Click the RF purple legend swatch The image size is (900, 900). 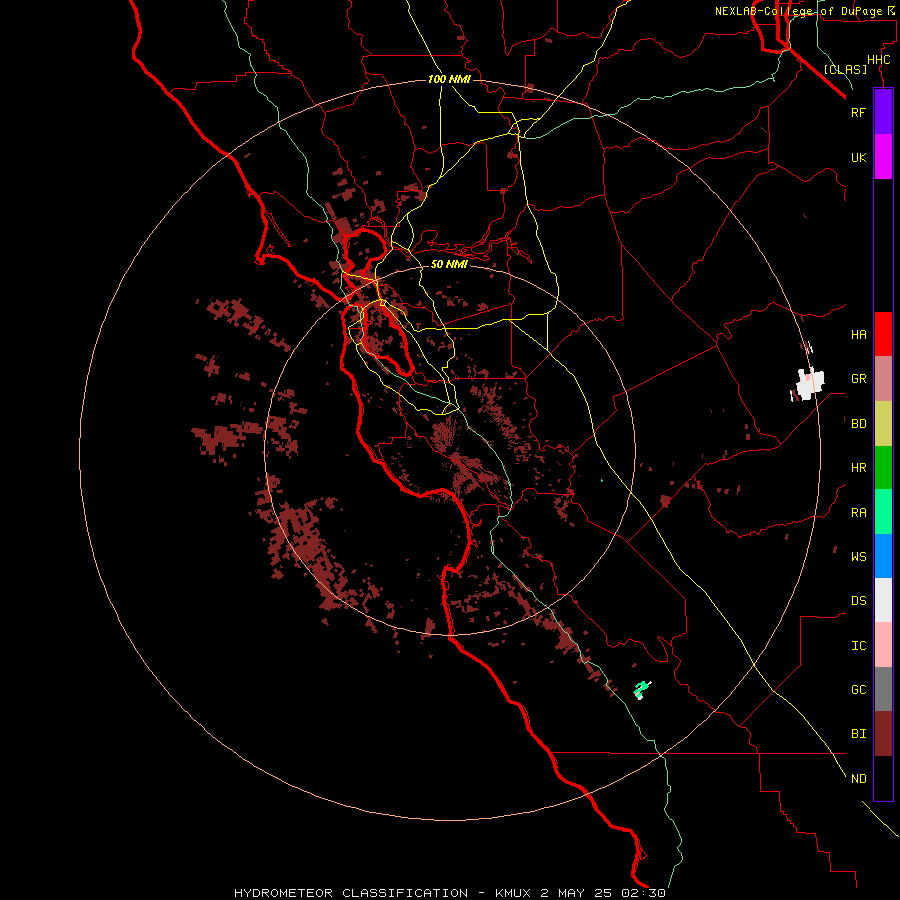point(883,112)
